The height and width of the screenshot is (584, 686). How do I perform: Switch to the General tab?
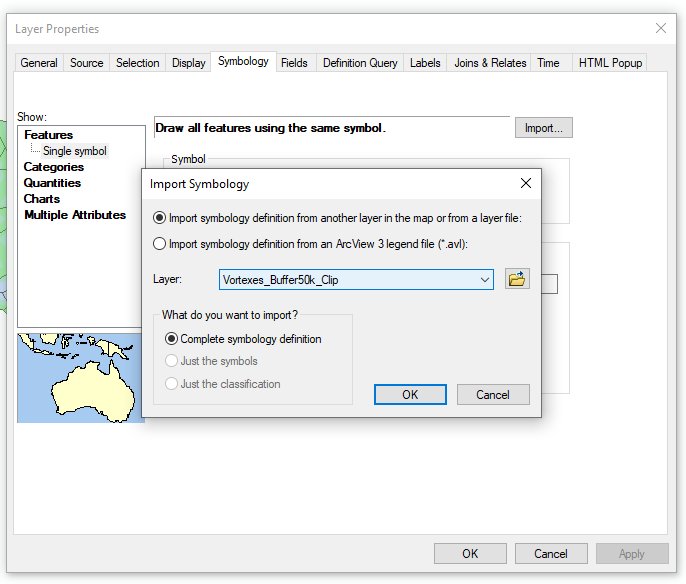pyautogui.click(x=39, y=63)
